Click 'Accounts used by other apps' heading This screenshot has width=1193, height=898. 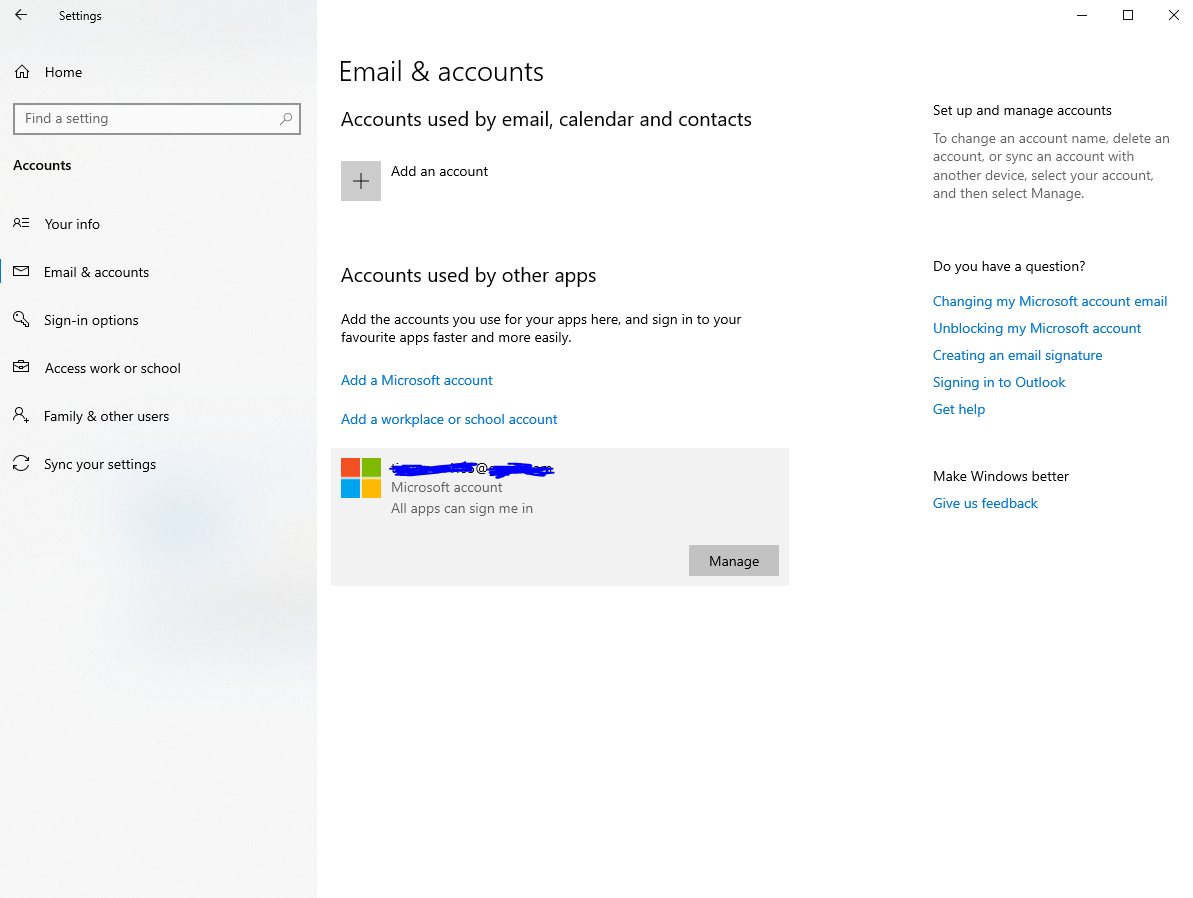tap(469, 275)
